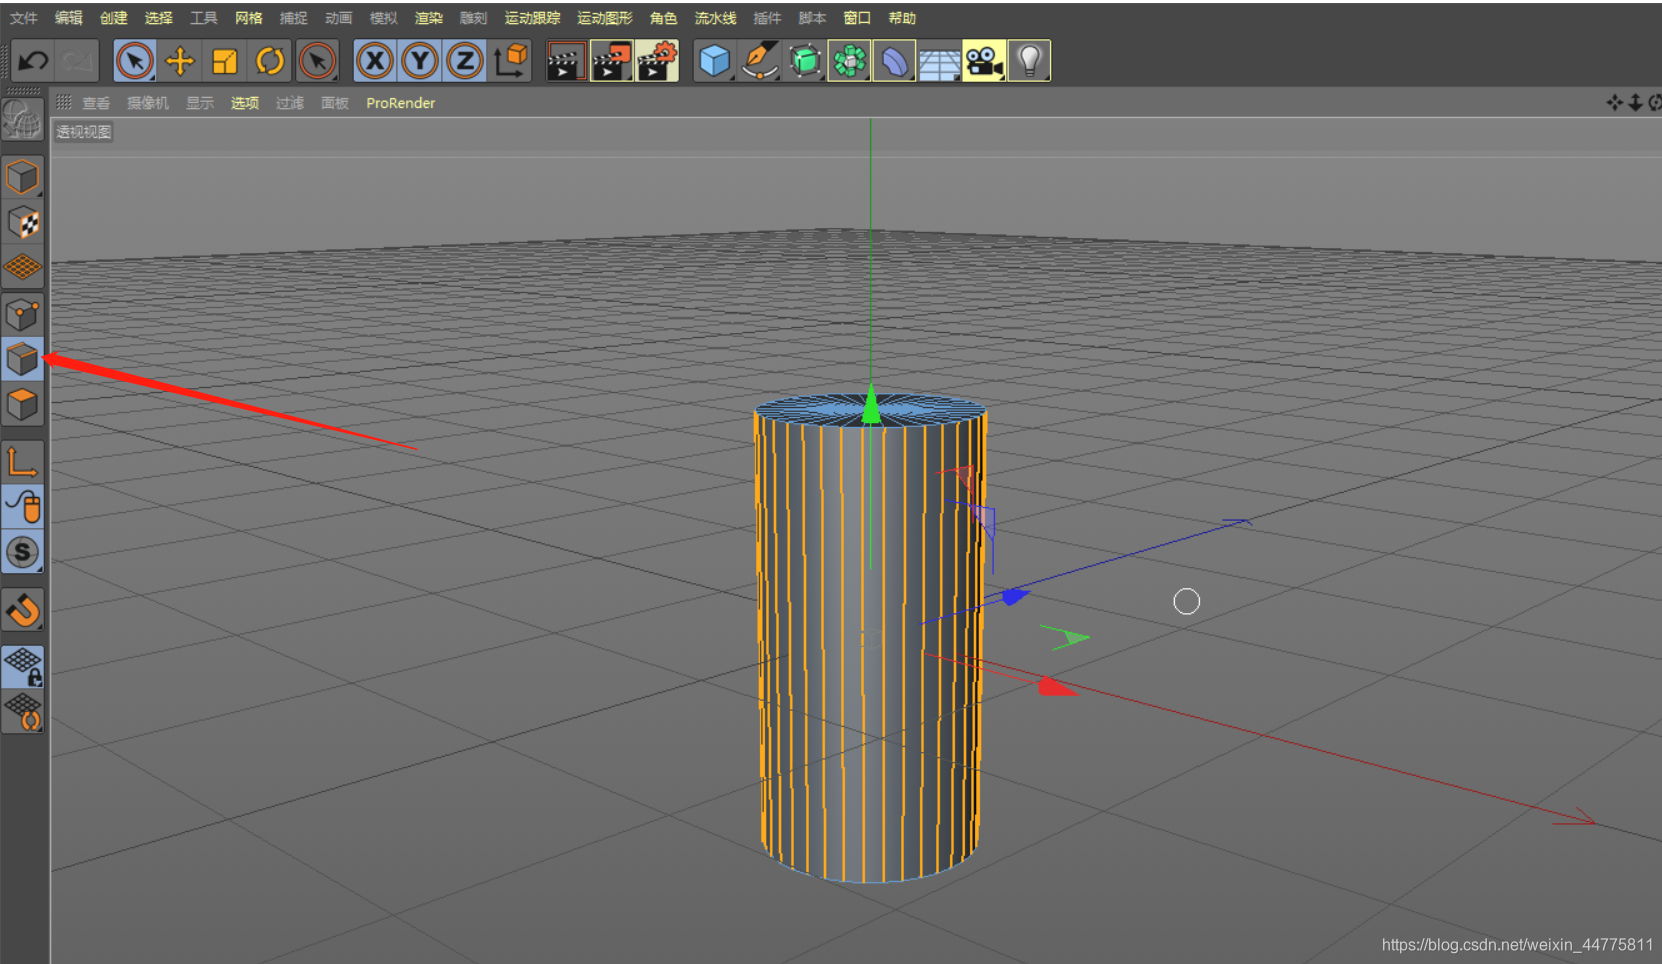Select the Move tool cross-arrows icon
This screenshot has width=1662, height=964.
pos(180,61)
